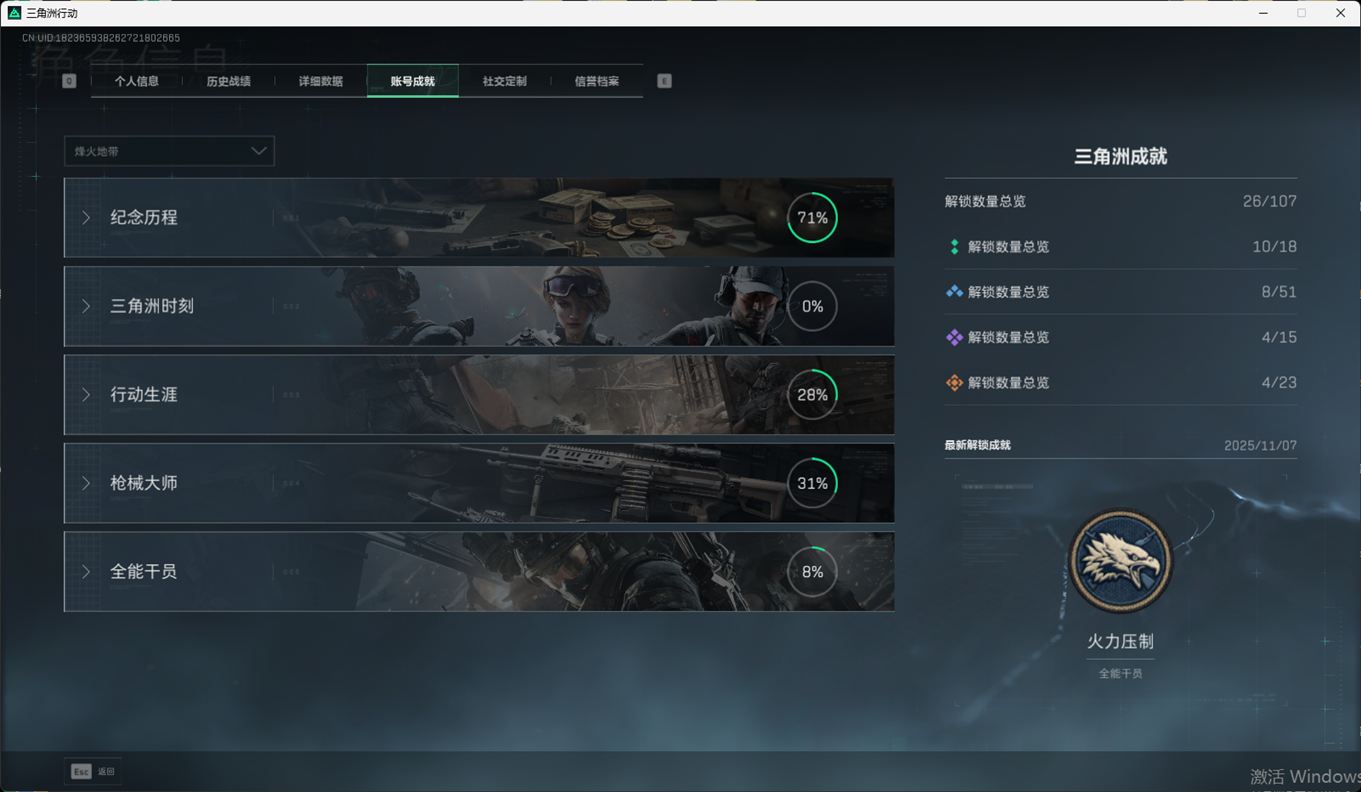Click the blue diamond tier achievement icon
This screenshot has width=1361, height=792.
954,292
